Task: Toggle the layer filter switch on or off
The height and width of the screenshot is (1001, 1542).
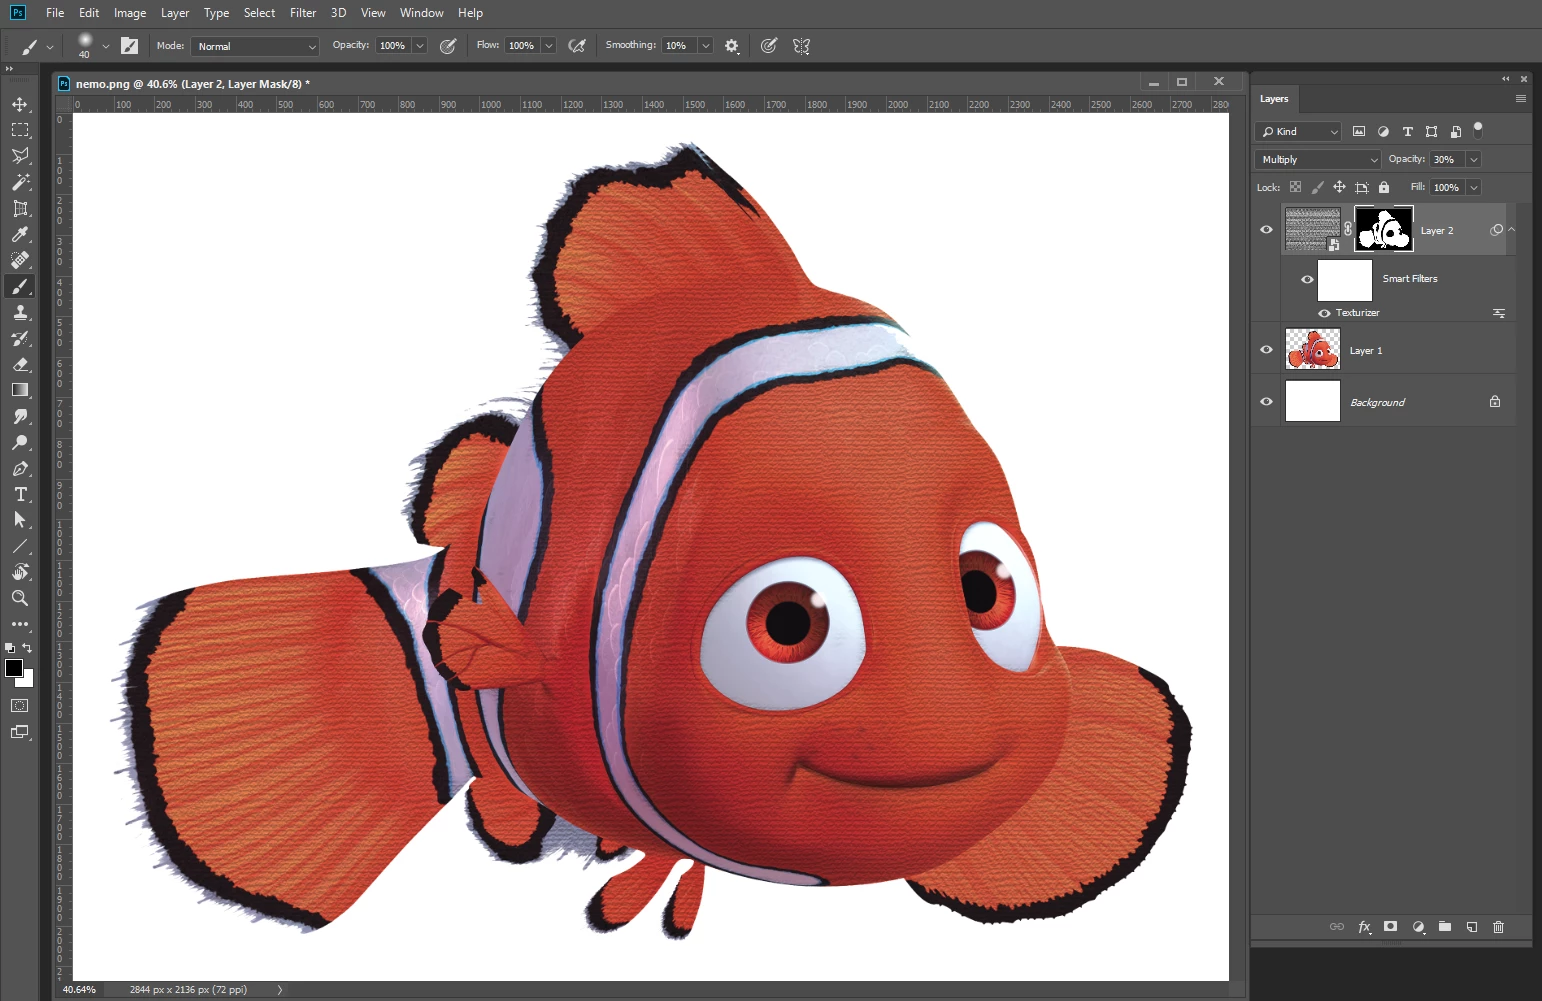Action: tap(1478, 131)
